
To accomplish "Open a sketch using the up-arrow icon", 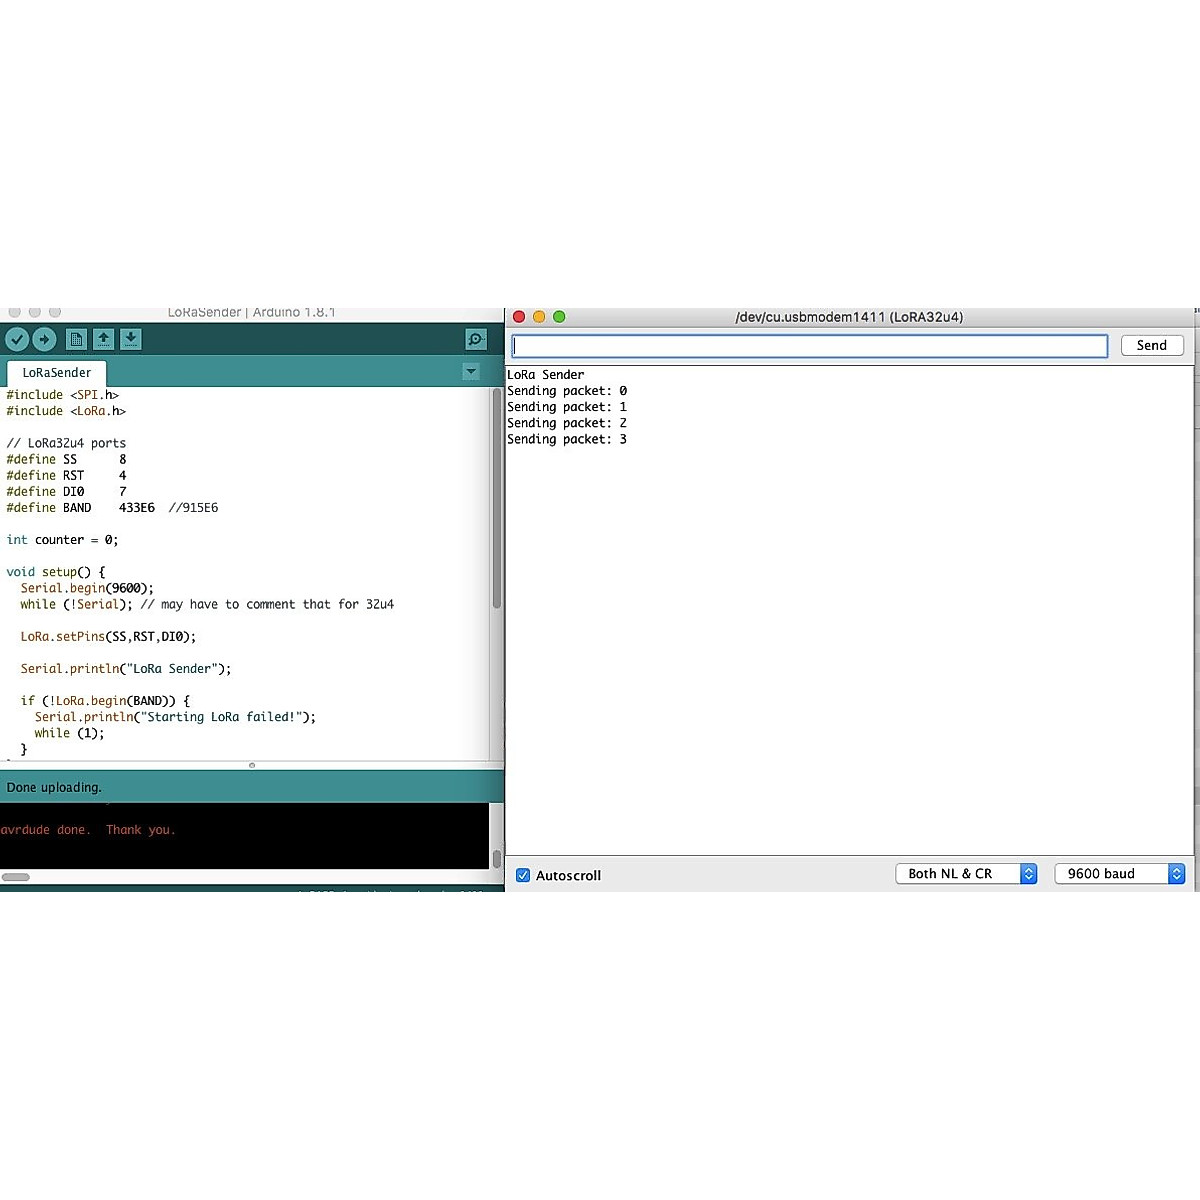I will click(x=103, y=340).
